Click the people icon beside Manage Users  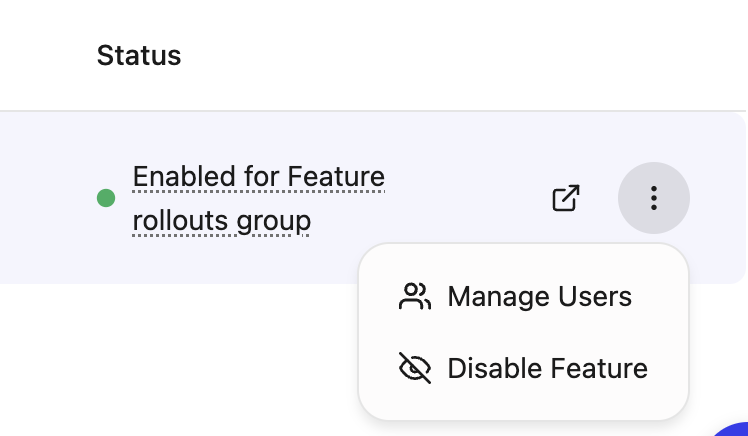pyautogui.click(x=414, y=297)
